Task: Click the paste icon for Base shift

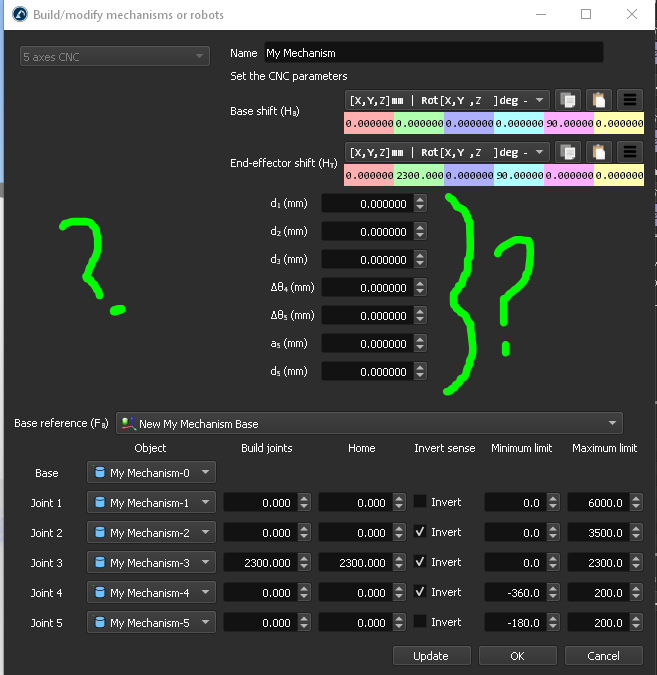Action: (599, 99)
